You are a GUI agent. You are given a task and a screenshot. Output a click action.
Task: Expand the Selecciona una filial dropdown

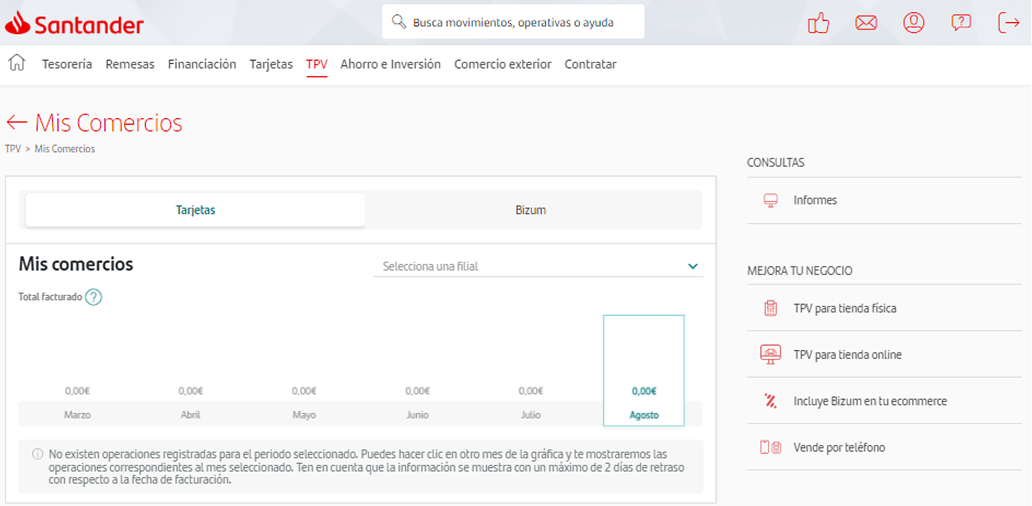tap(538, 266)
